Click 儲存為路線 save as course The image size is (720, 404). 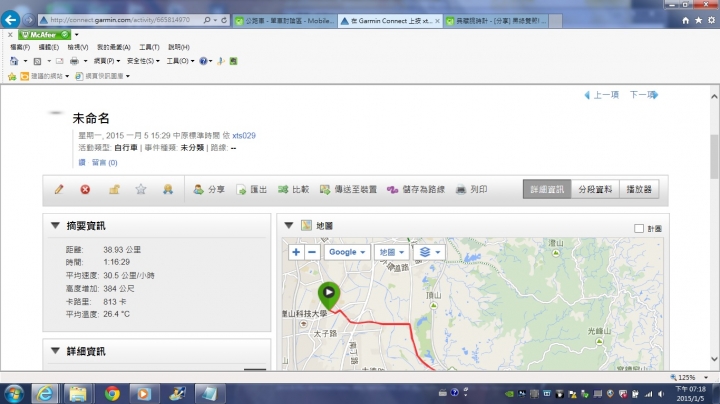point(416,189)
